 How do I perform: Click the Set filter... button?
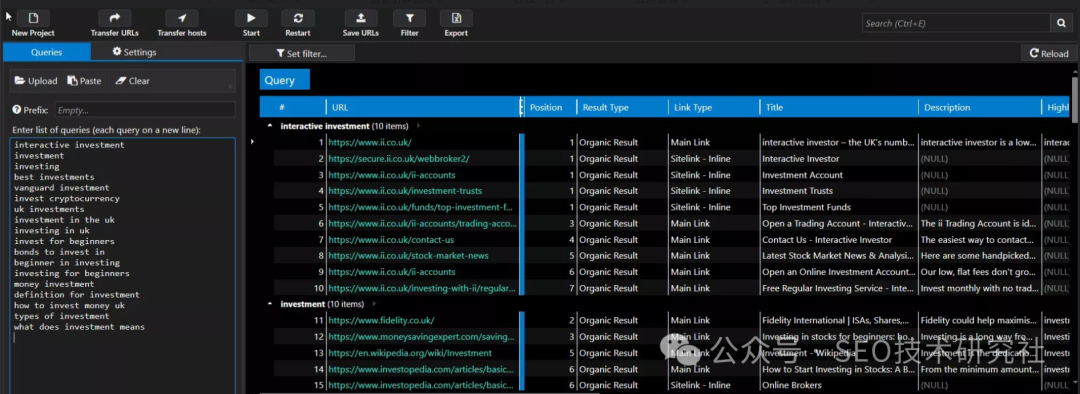[302, 53]
